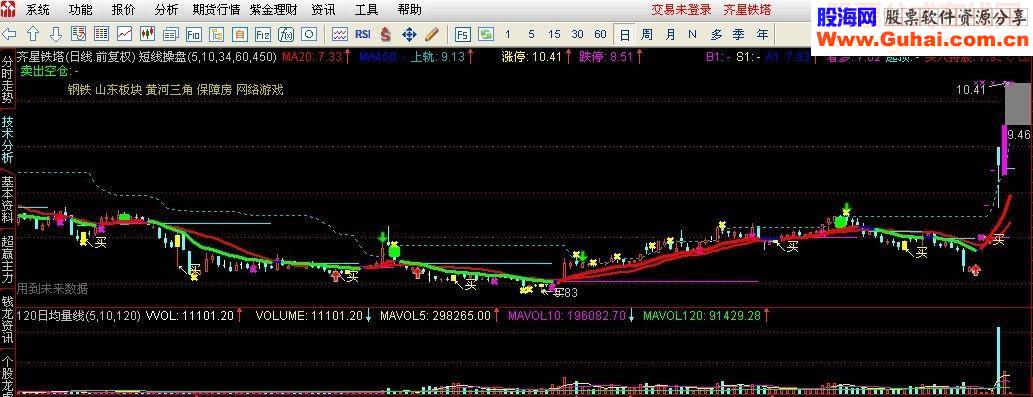1033x397 pixels.
Task: Switch to the 技术分析 side tab
Action: (7, 140)
